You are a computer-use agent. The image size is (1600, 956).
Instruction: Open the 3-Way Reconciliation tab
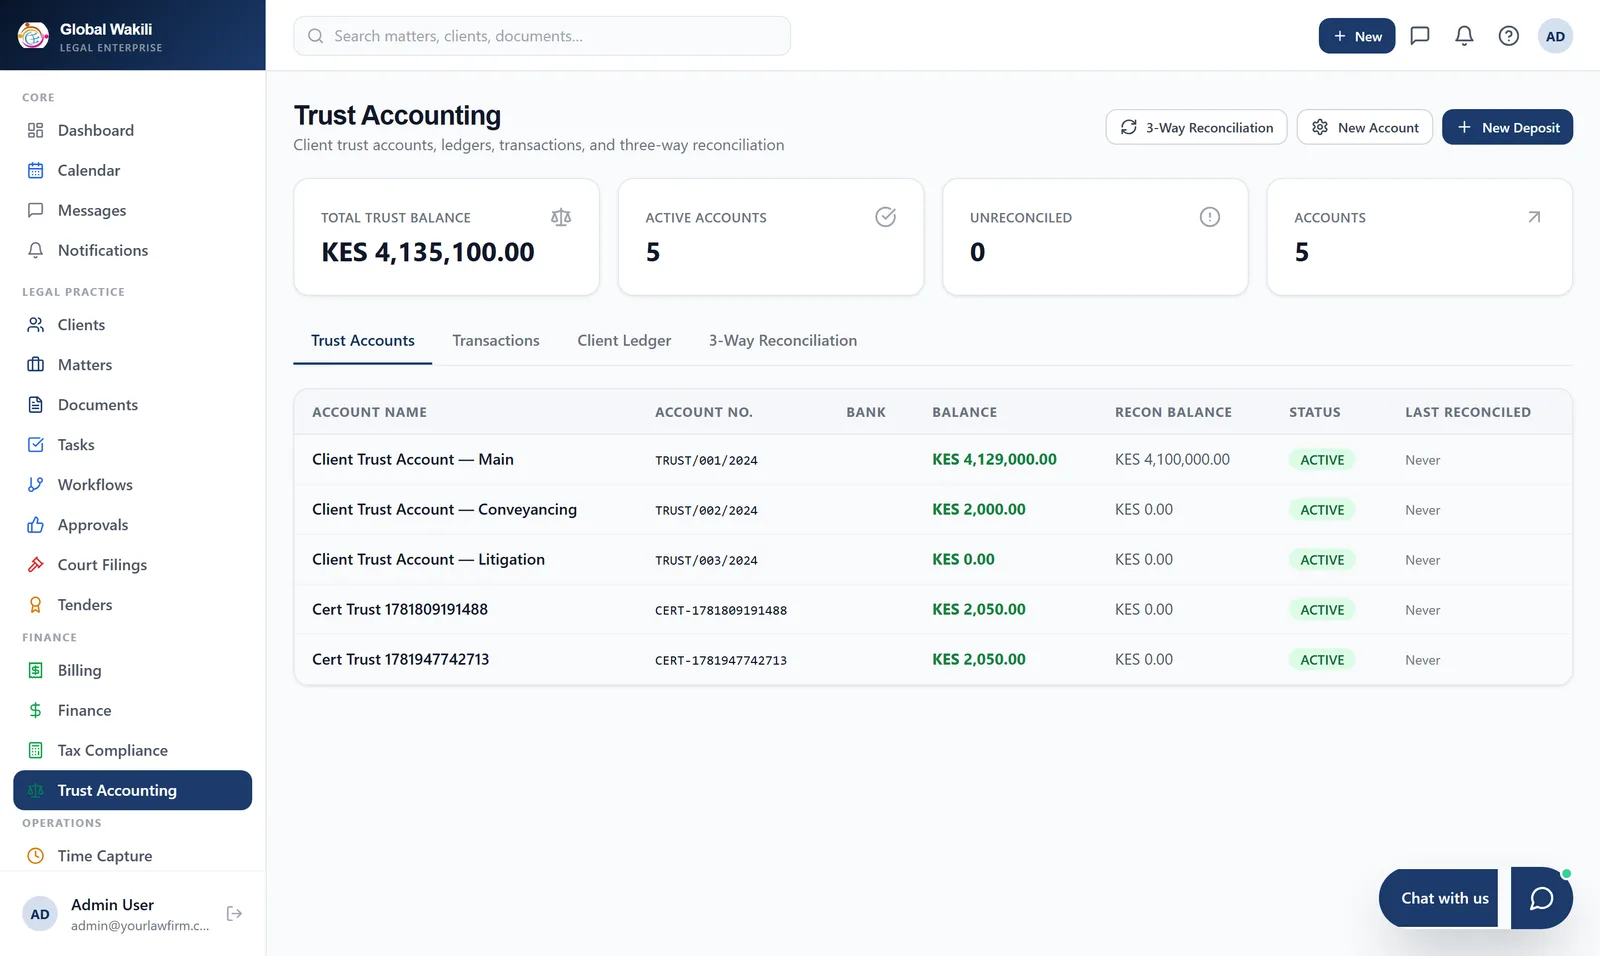coord(783,341)
